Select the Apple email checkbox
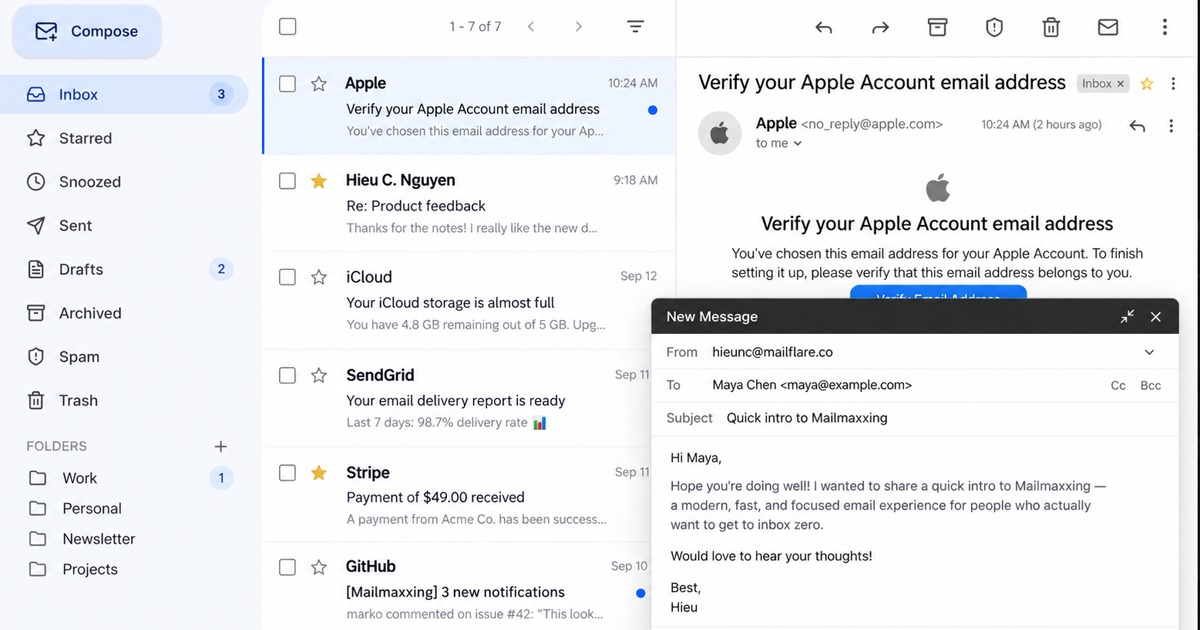1200x630 pixels. click(288, 84)
